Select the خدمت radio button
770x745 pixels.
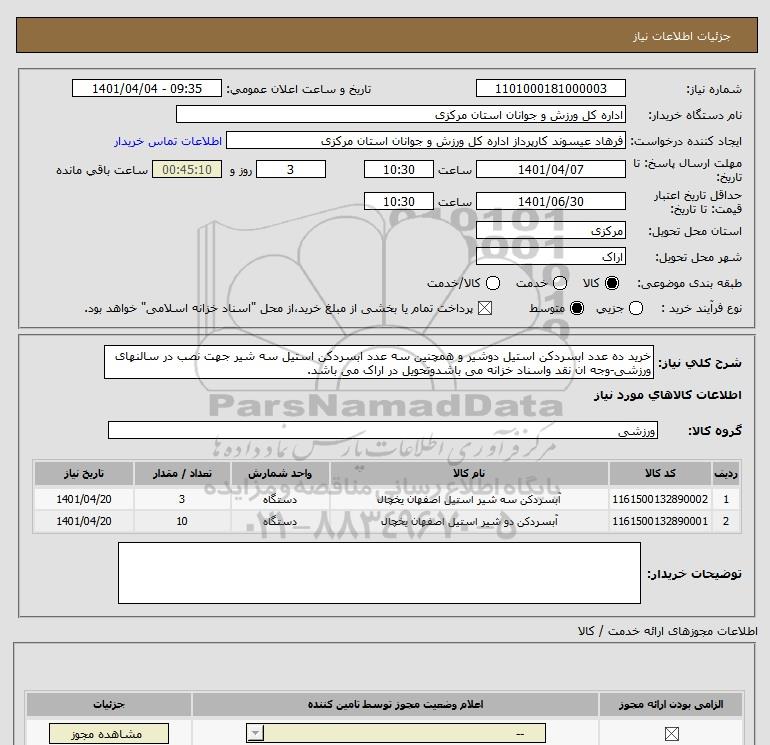pyautogui.click(x=560, y=283)
